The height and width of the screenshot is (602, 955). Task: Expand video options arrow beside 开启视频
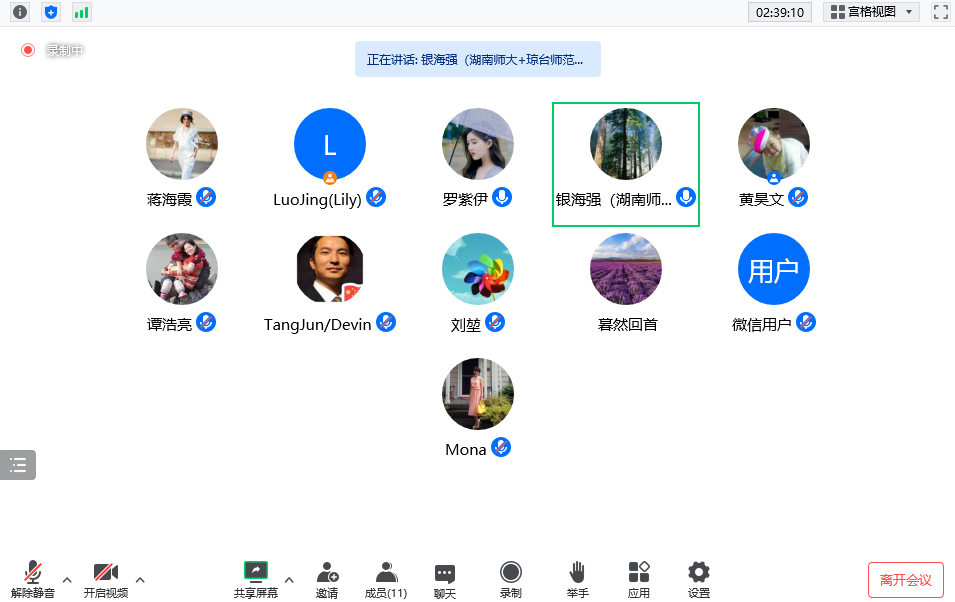pyautogui.click(x=140, y=579)
